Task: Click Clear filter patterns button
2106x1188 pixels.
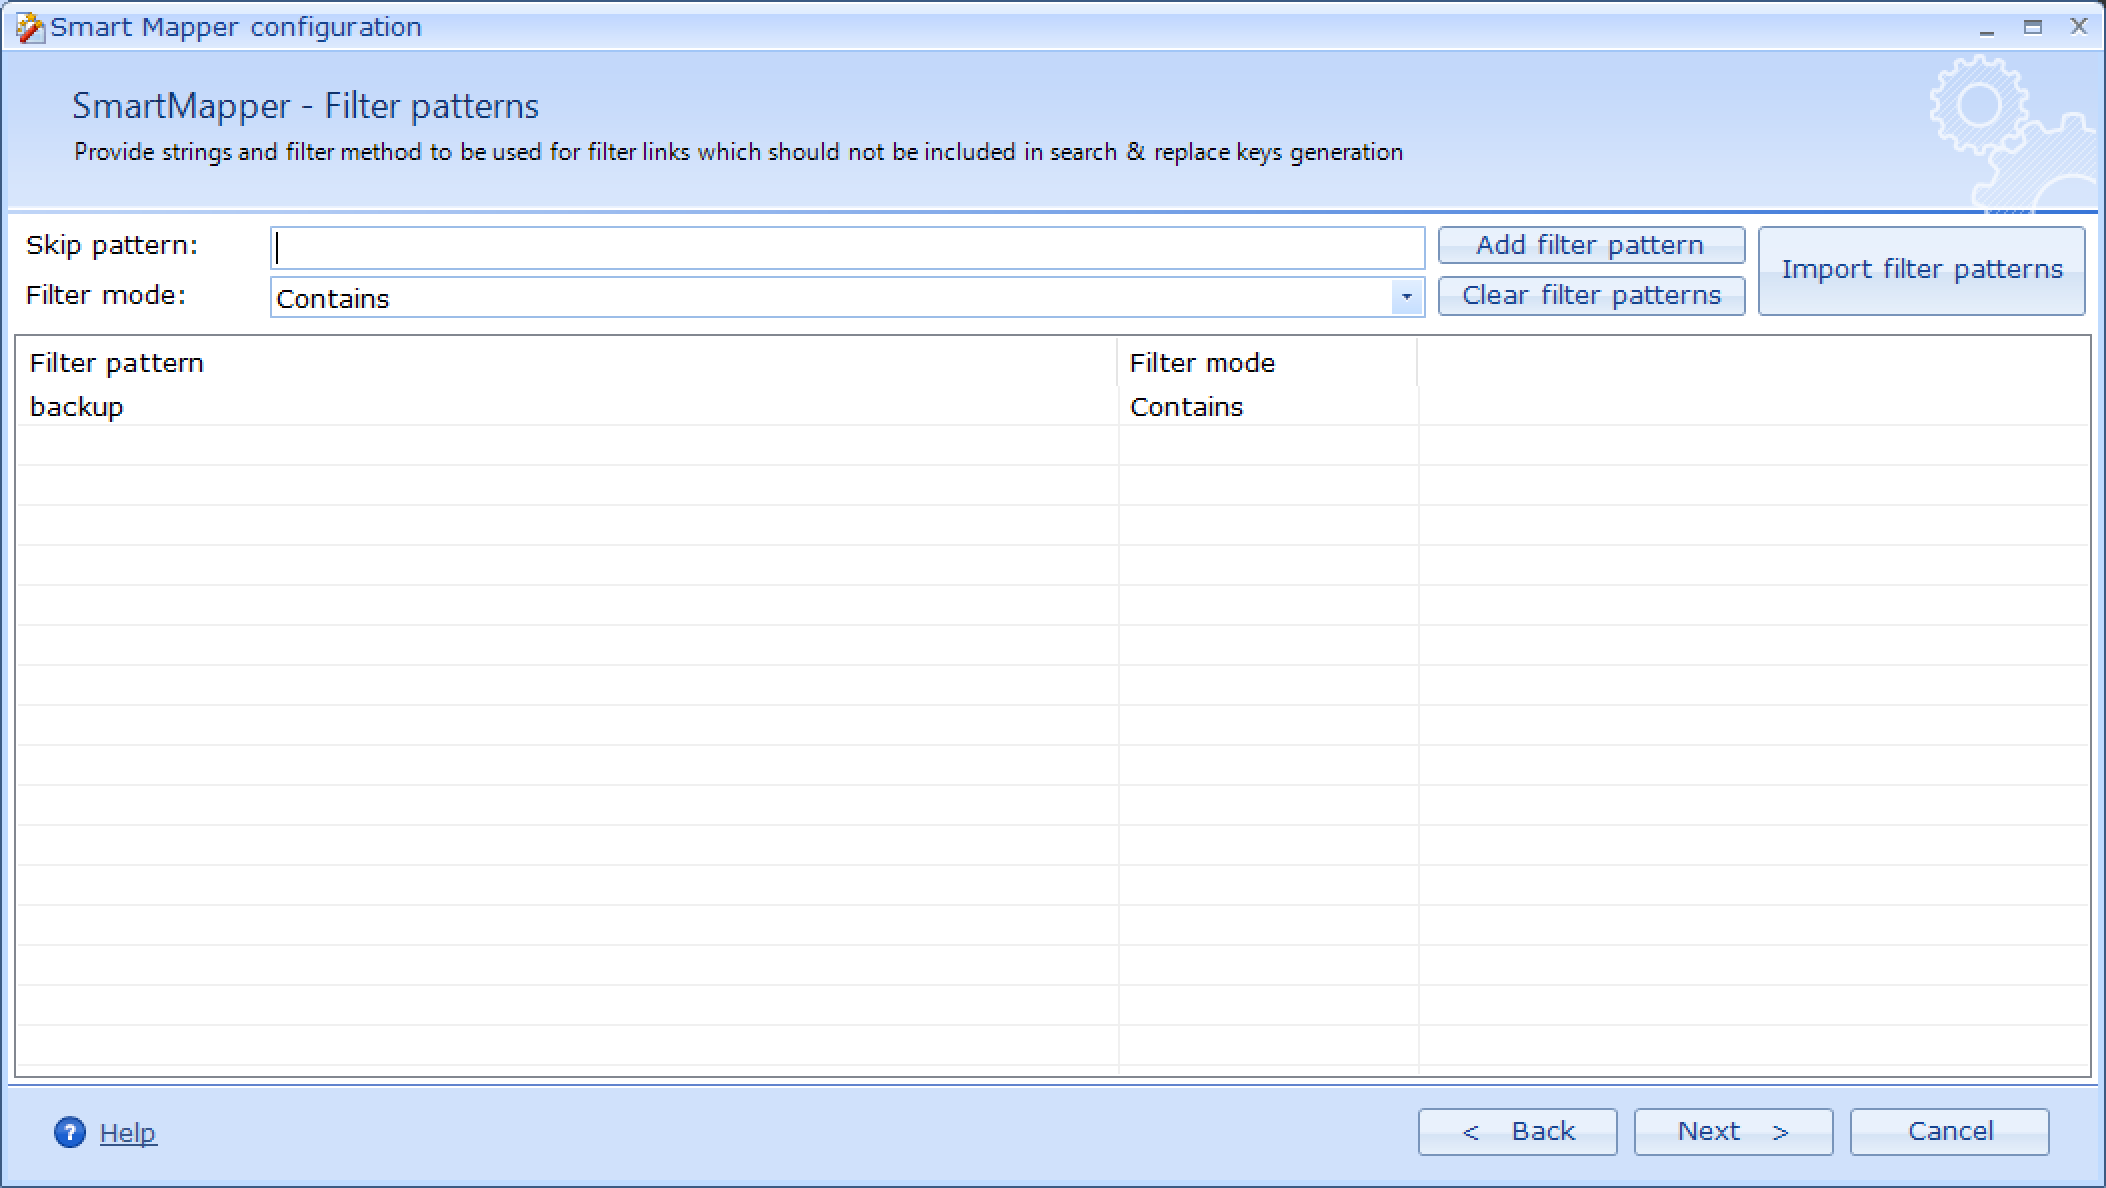Action: click(x=1591, y=295)
